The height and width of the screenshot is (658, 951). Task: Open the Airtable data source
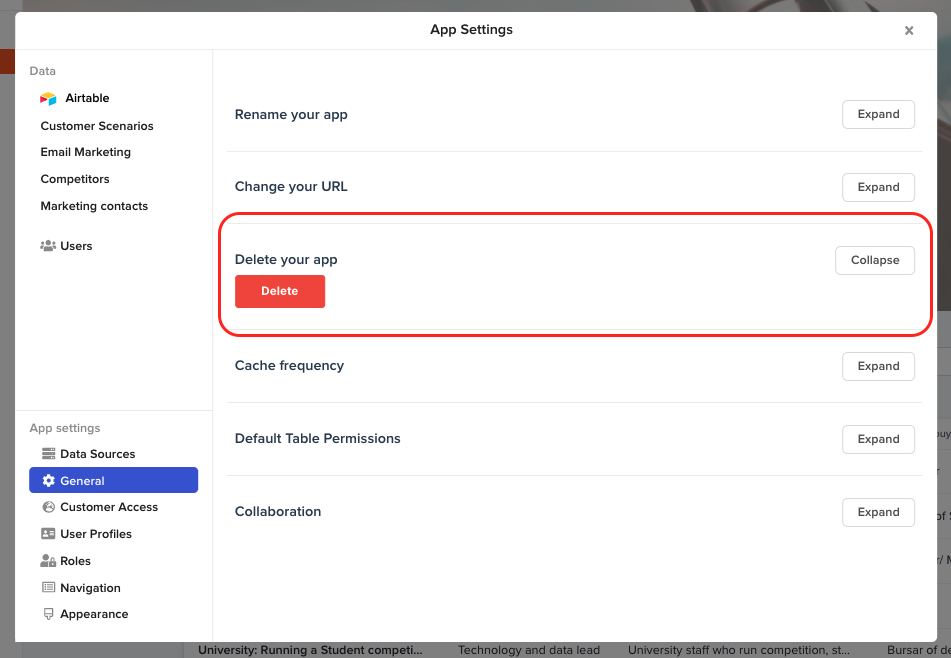pyautogui.click(x=87, y=98)
